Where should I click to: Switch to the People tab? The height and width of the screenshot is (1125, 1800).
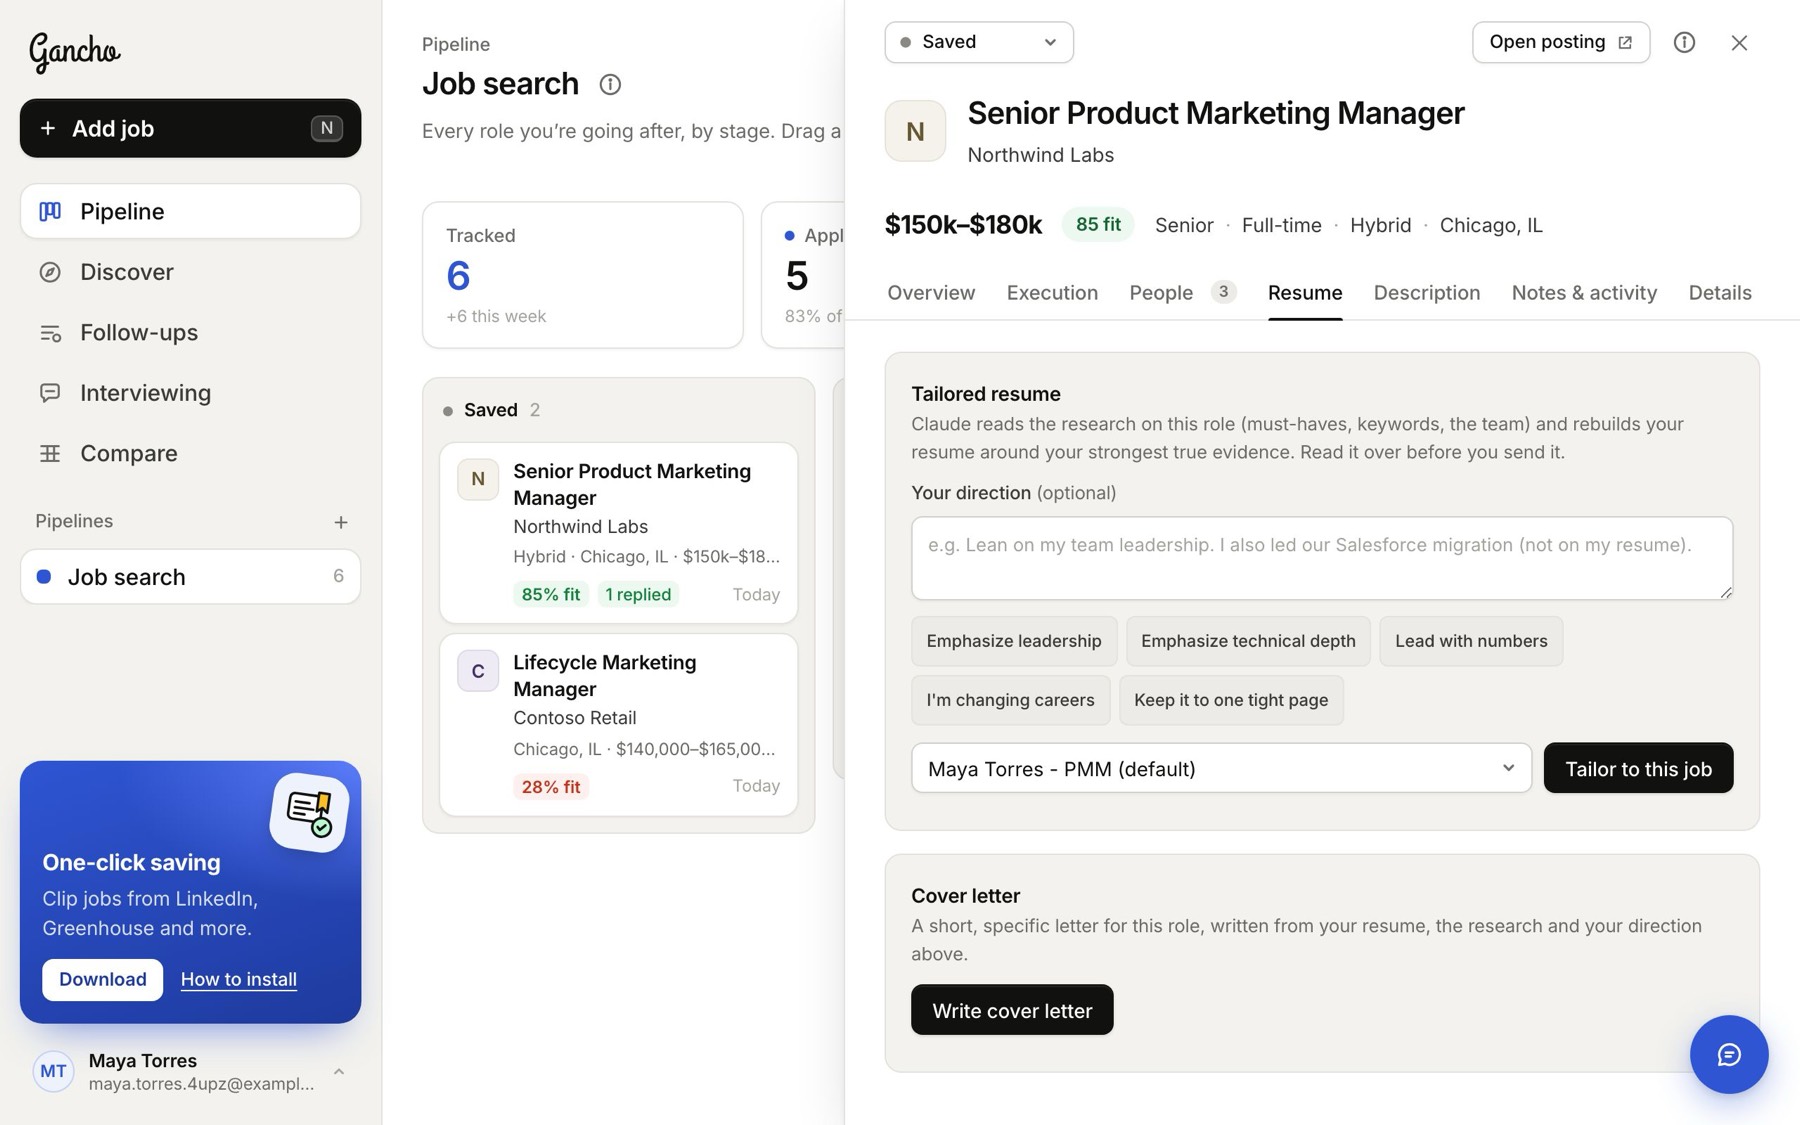click(x=1183, y=293)
